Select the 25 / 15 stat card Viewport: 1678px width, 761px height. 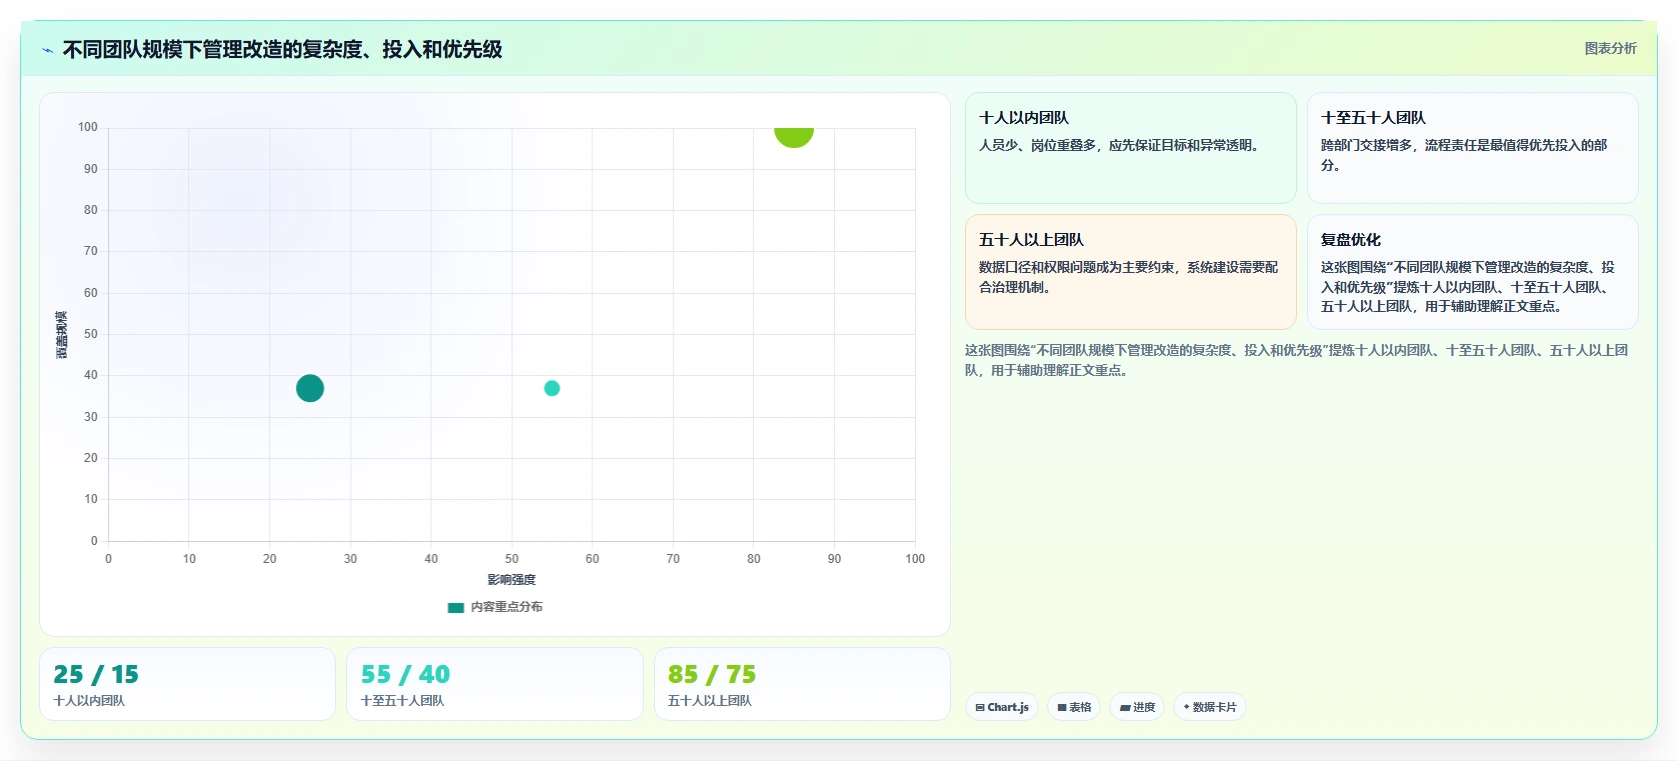tap(188, 684)
